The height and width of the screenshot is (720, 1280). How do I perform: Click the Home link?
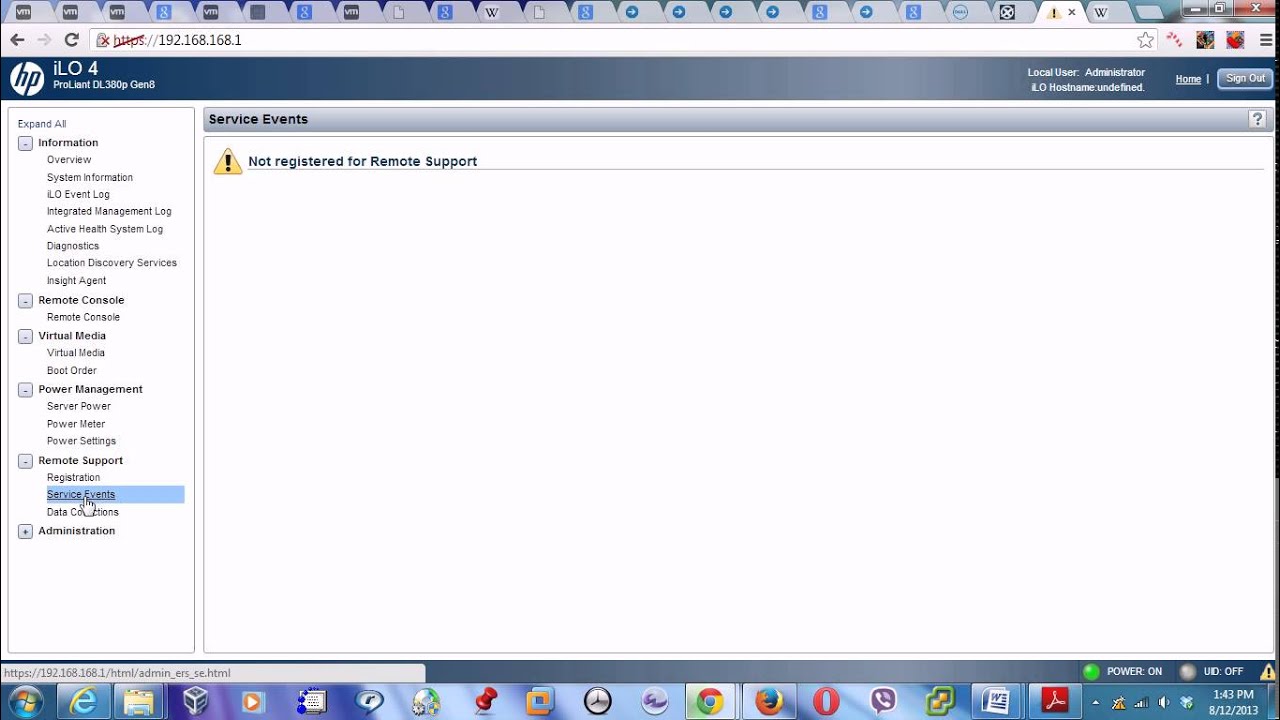(1188, 79)
